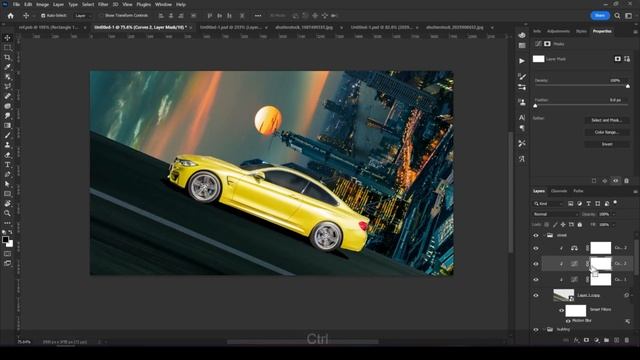Toggle Motion Blur filter visibility
Screen dimensions: 640x360
(x=568, y=321)
